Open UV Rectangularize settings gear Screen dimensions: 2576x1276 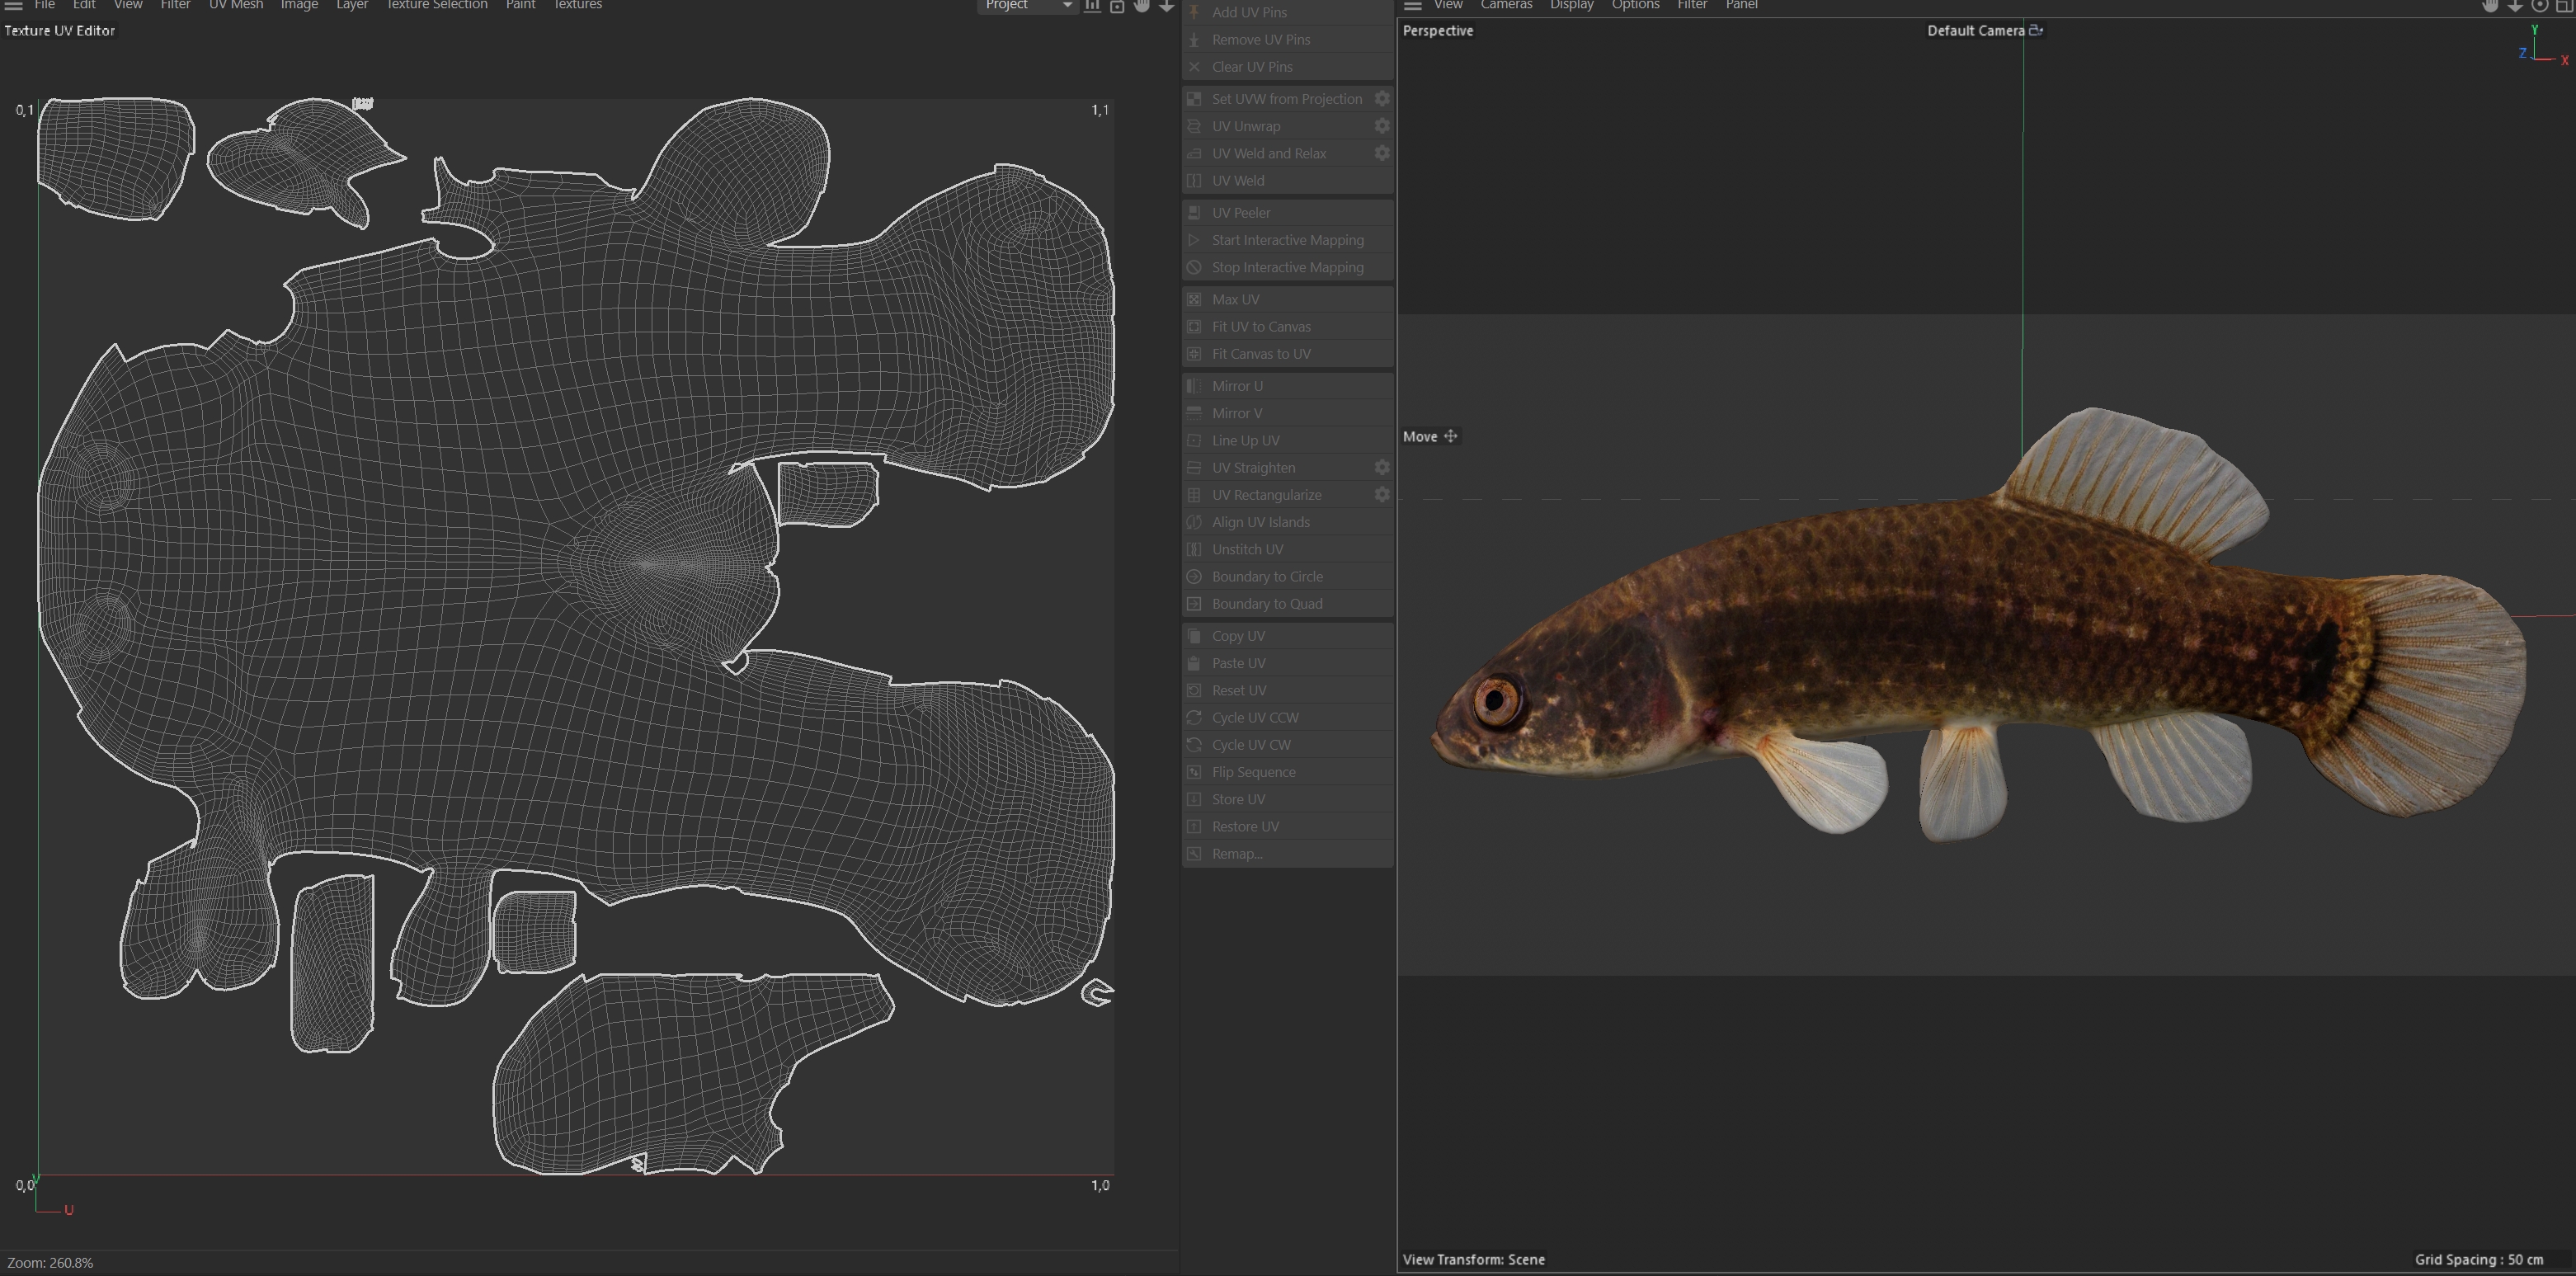pos(1381,494)
